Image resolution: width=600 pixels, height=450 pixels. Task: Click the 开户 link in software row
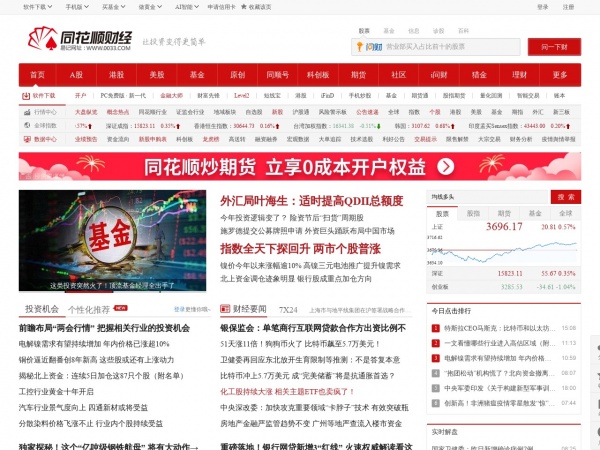pos(80,96)
